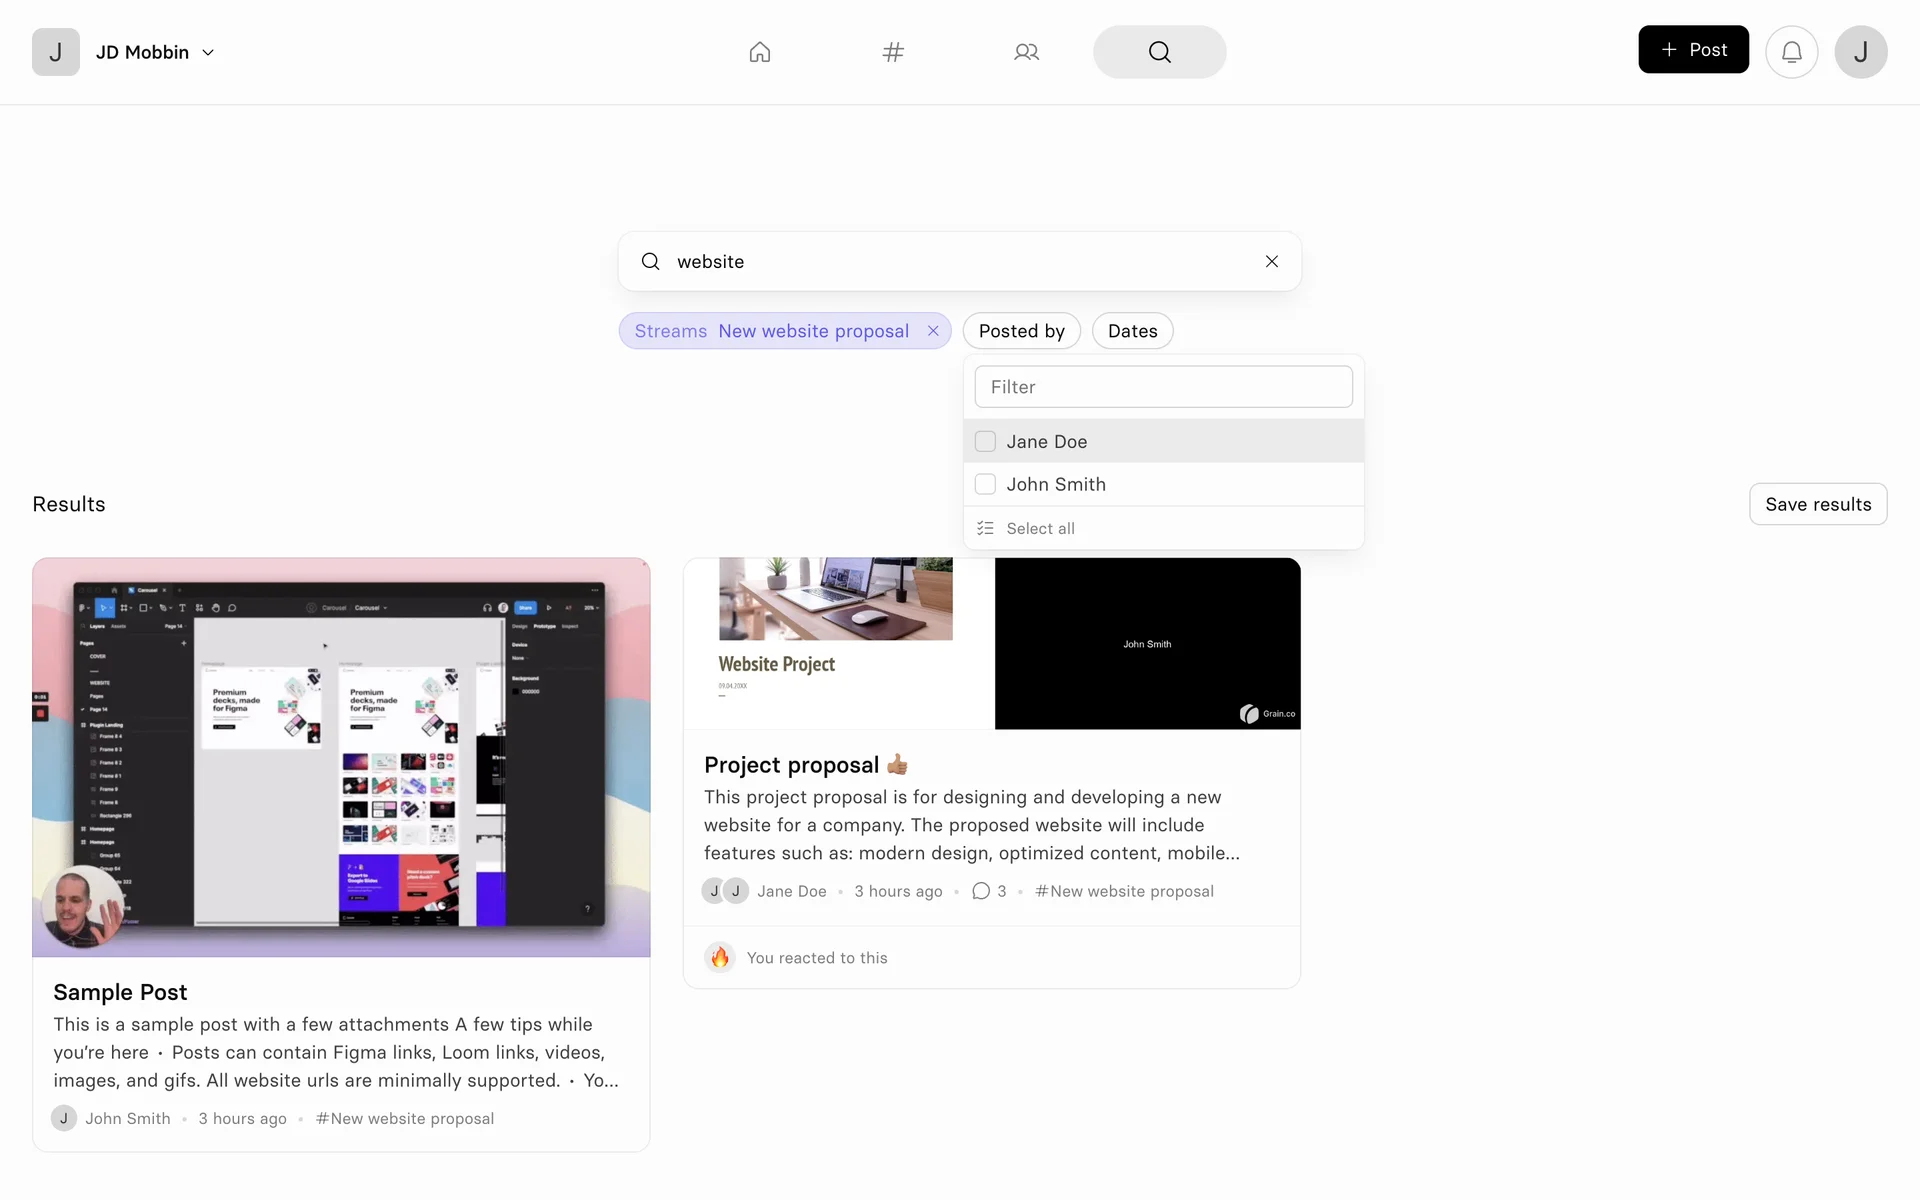Choose Select all in the filter list

tap(1040, 528)
